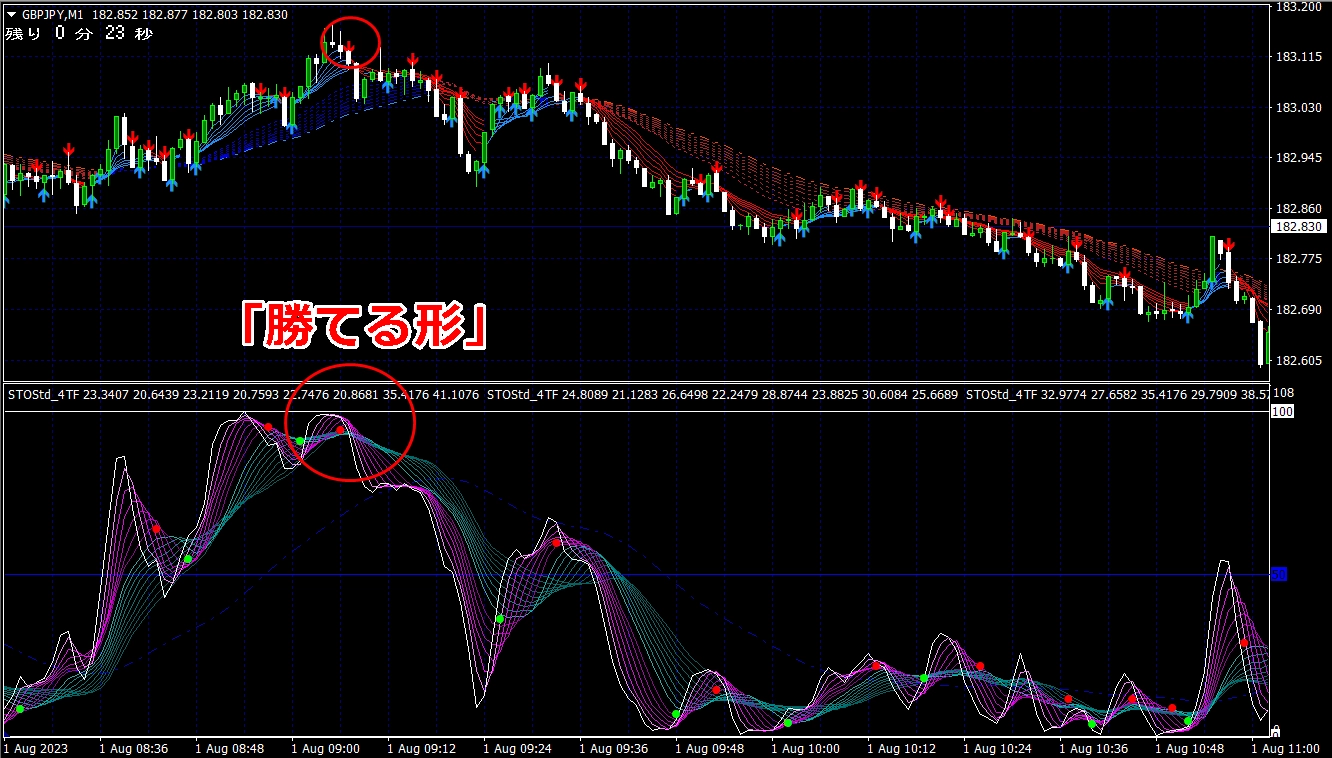This screenshot has height=758, width=1332.
Task: Click the red dot at the rightmost stochastic peak
Action: coord(1244,643)
